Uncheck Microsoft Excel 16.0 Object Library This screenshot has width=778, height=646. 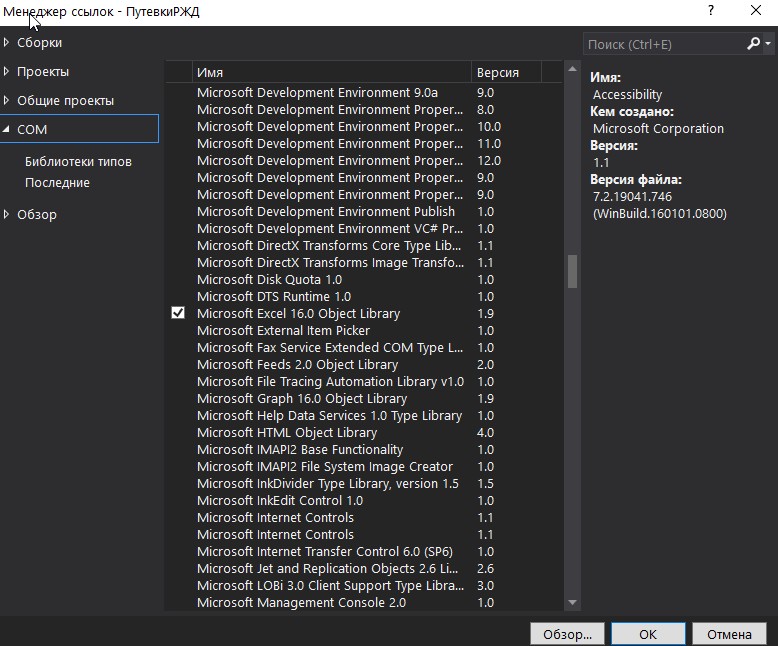coord(178,313)
